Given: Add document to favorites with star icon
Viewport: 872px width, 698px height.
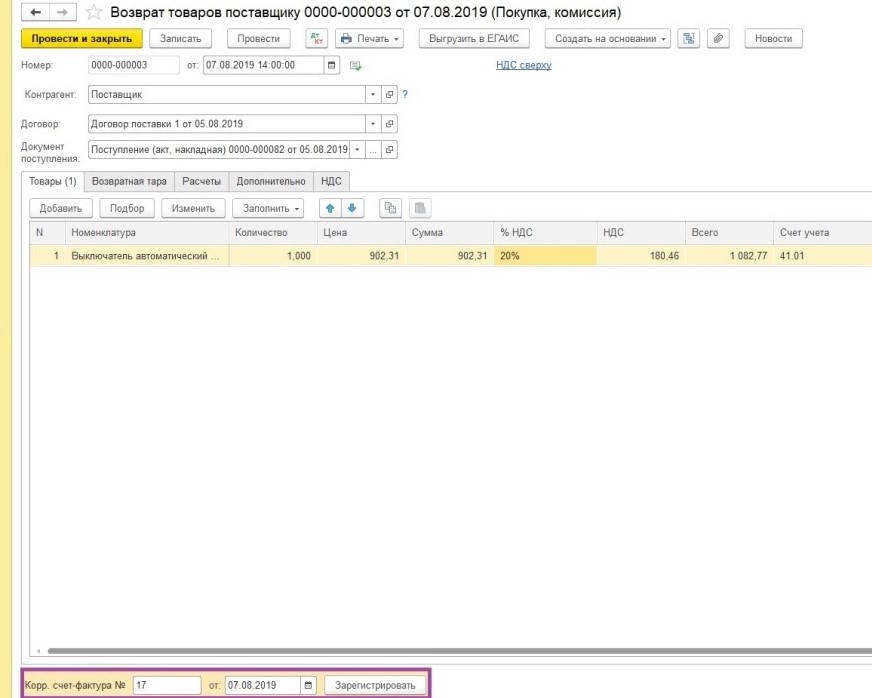Looking at the screenshot, I should pos(93,13).
